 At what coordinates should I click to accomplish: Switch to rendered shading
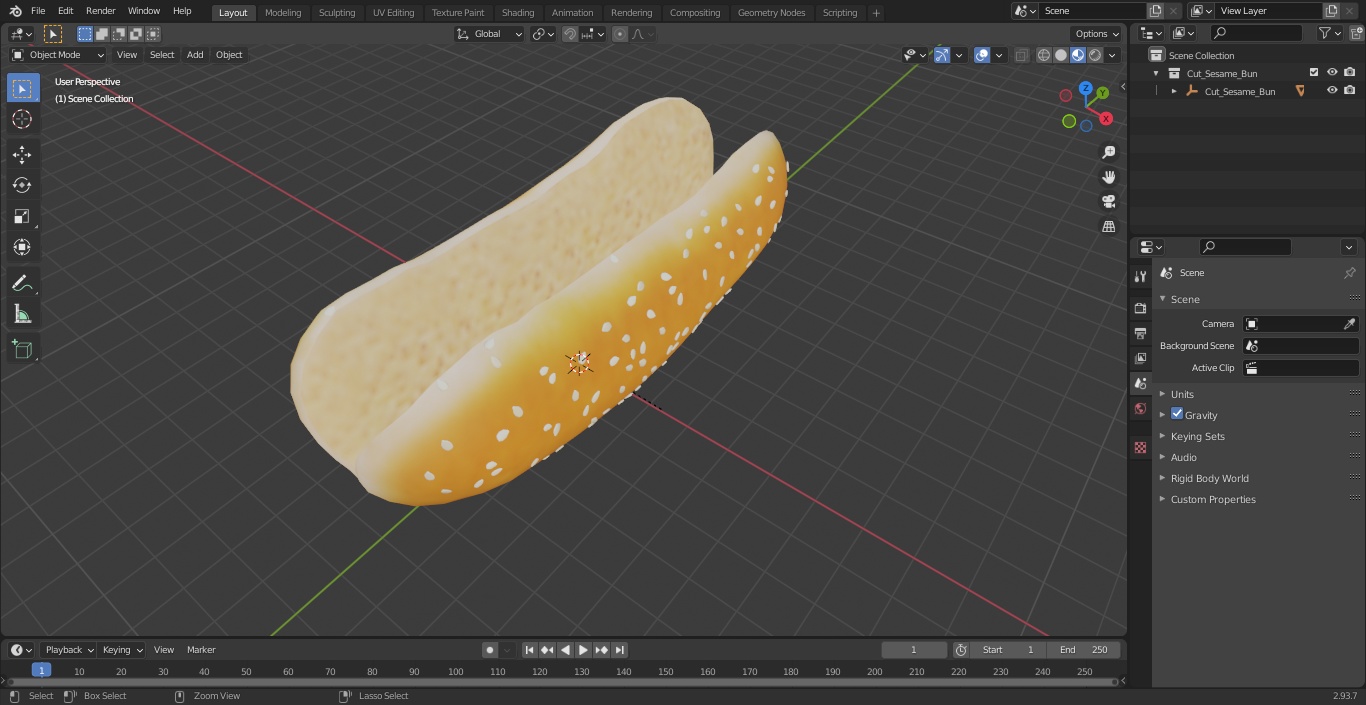(1095, 55)
